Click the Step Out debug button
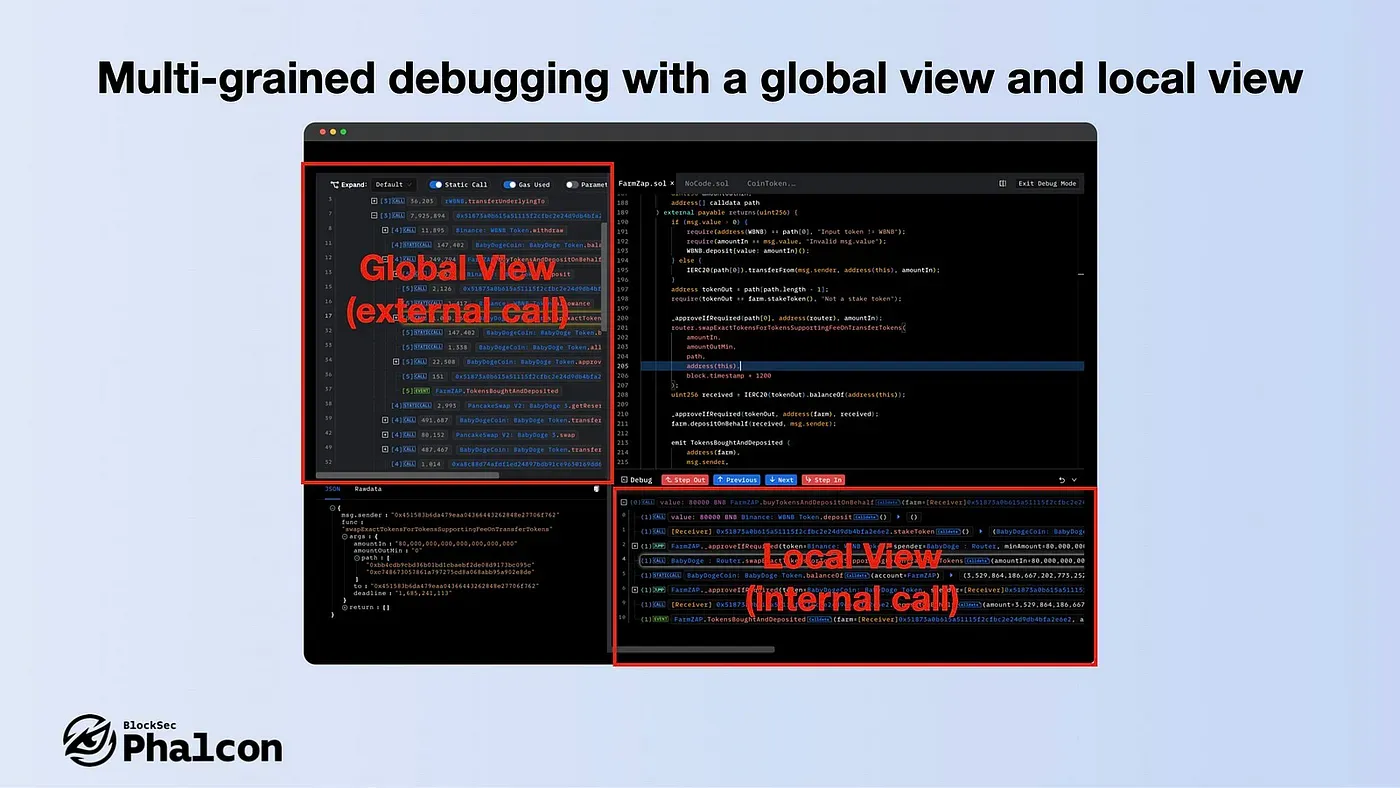This screenshot has height=788, width=1400. pyautogui.click(x=684, y=480)
